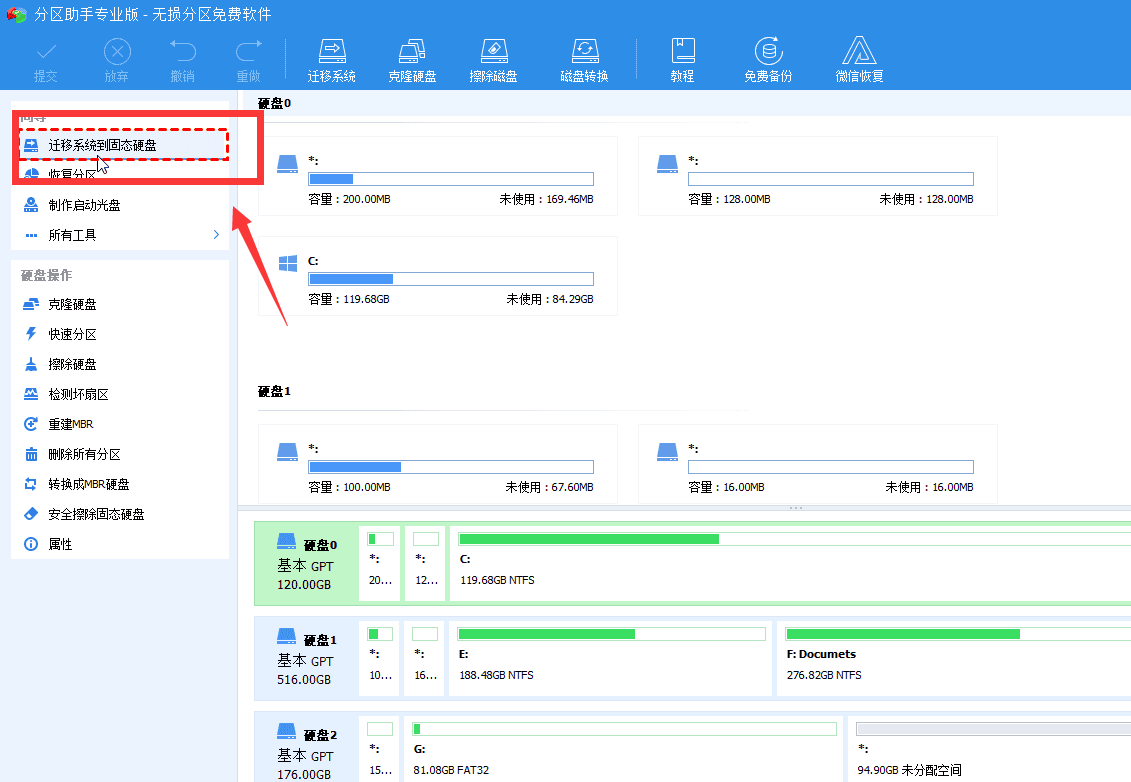Click usage bar of the 200.00MB partition
Screen dimensions: 1131x782
pyautogui.click(x=451, y=179)
